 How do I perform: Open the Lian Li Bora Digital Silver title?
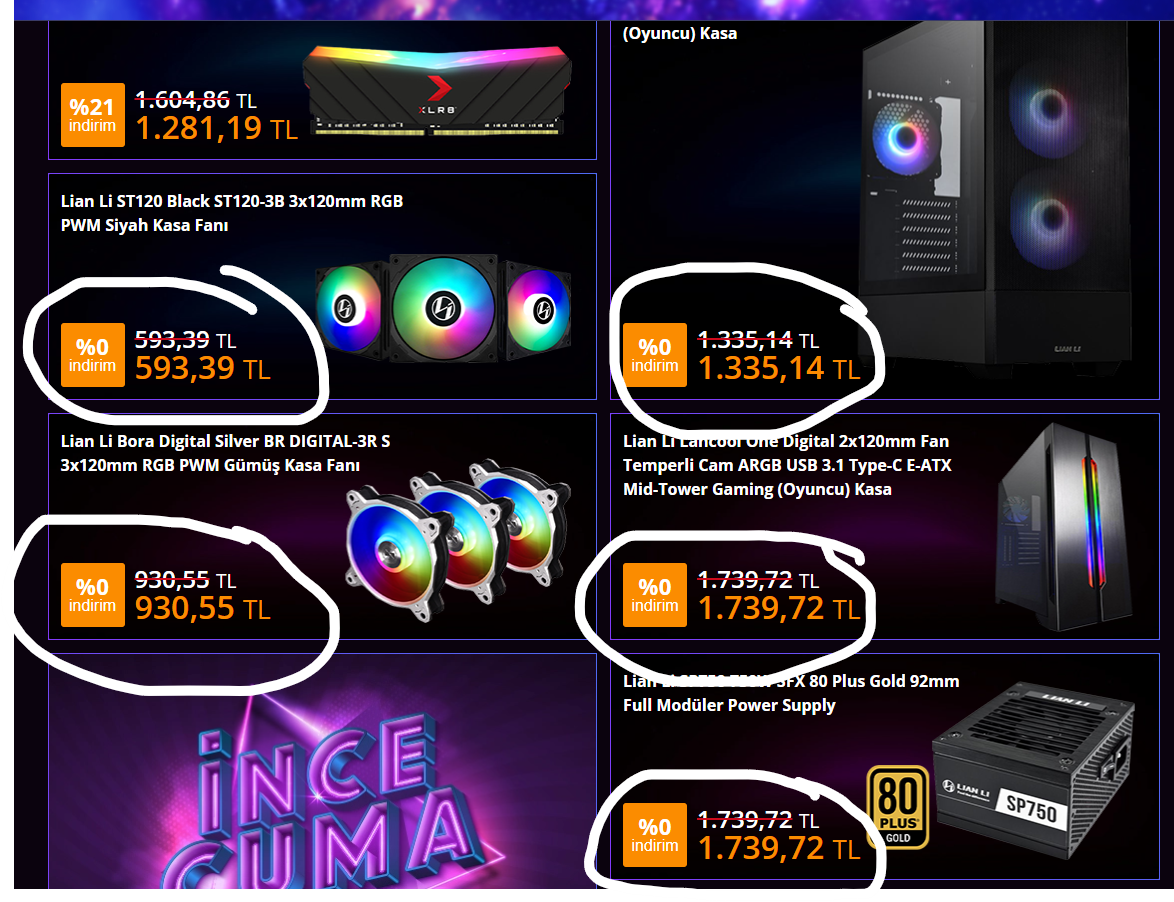(x=225, y=453)
